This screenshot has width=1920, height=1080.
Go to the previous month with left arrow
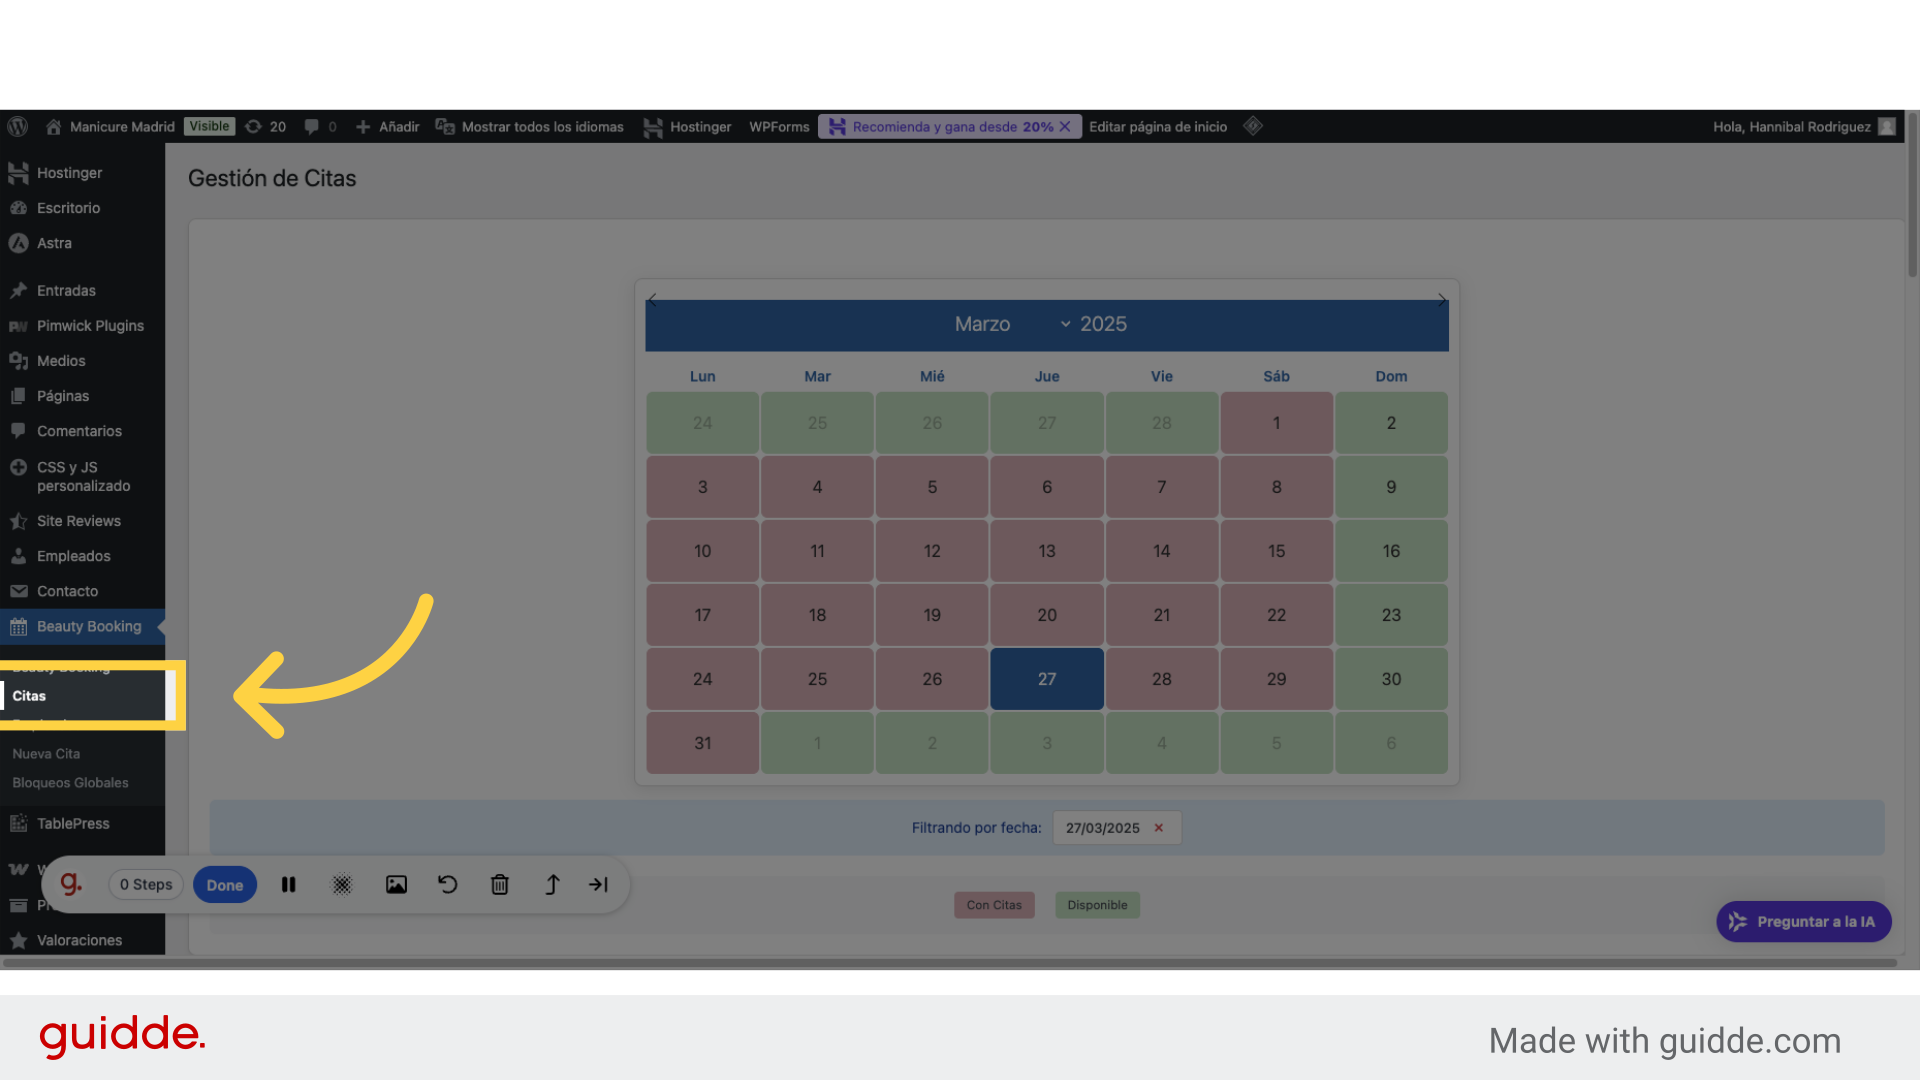[x=652, y=300]
